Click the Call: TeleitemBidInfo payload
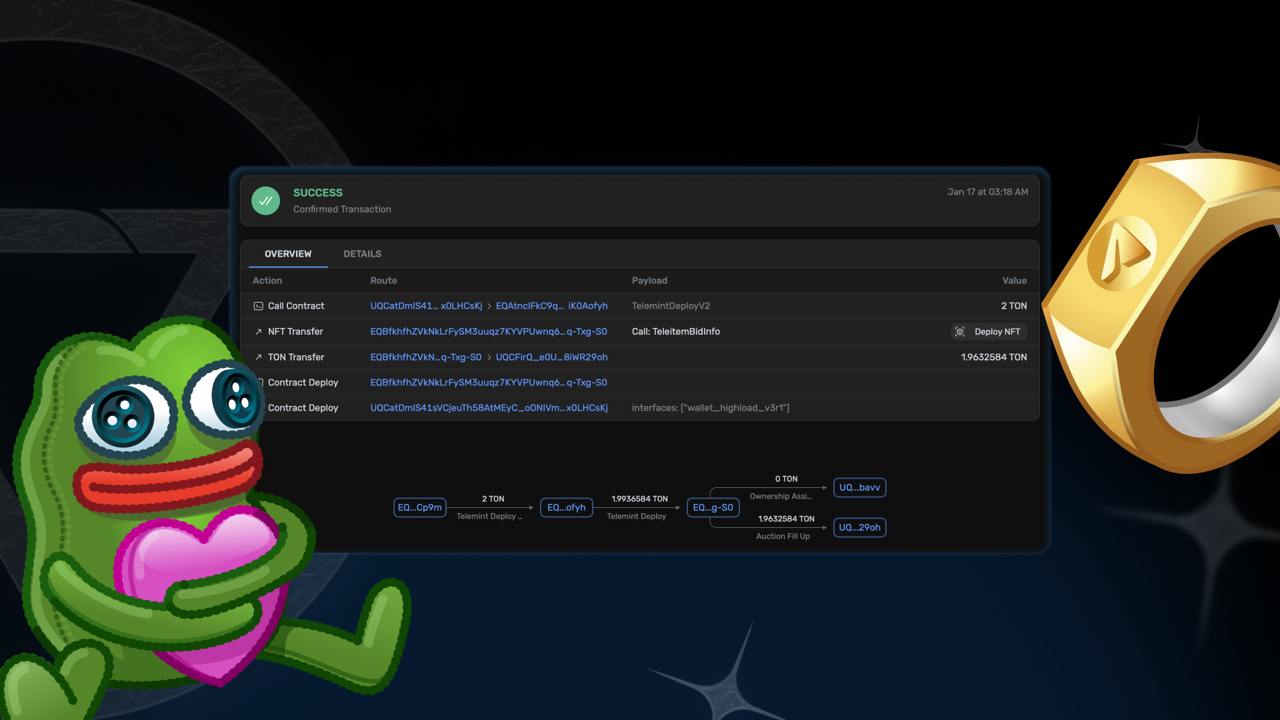The image size is (1280, 720). [676, 331]
